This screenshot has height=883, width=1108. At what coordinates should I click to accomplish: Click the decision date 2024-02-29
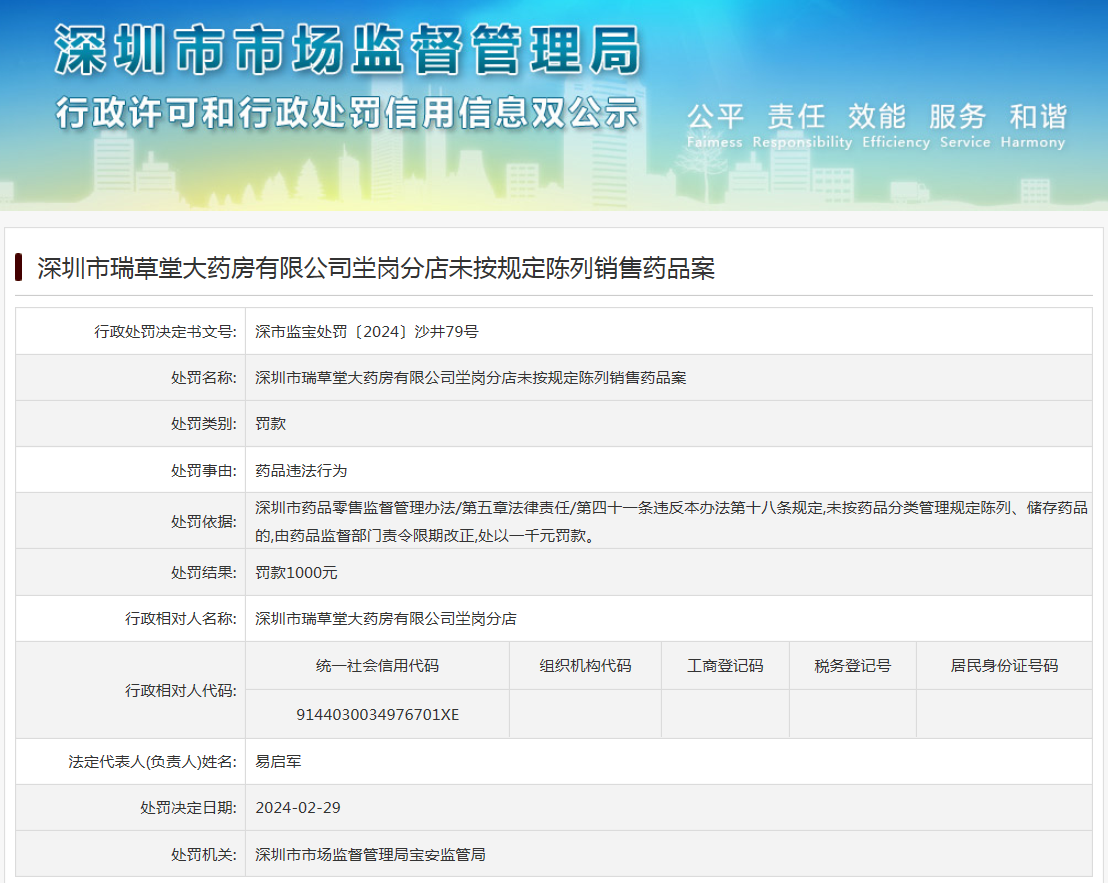click(298, 808)
